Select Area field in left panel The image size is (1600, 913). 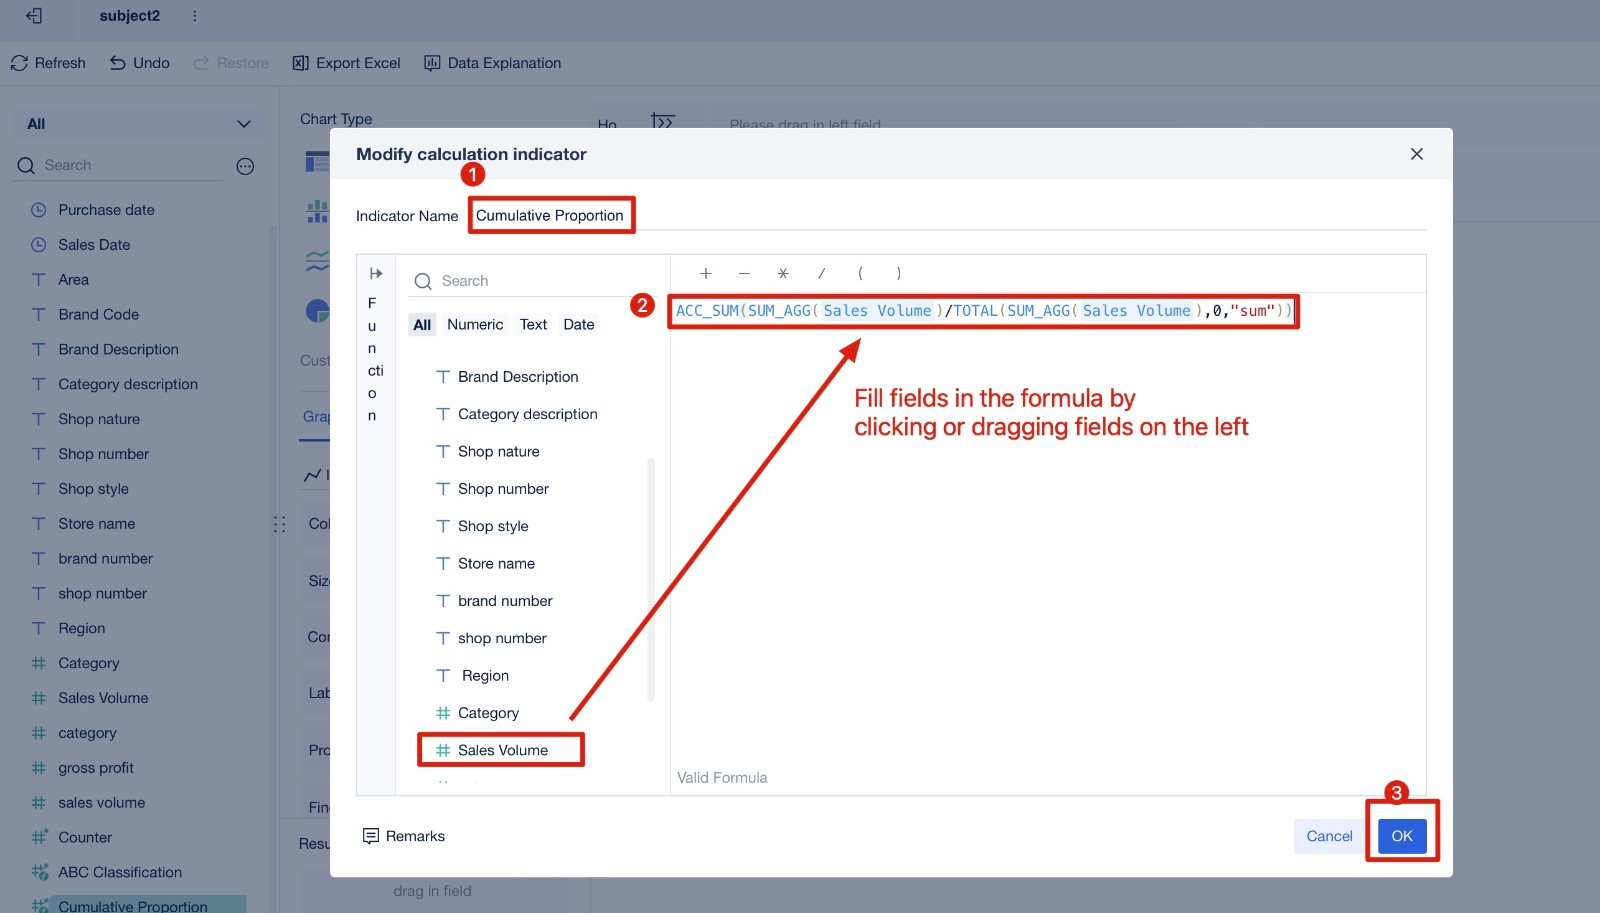point(73,280)
